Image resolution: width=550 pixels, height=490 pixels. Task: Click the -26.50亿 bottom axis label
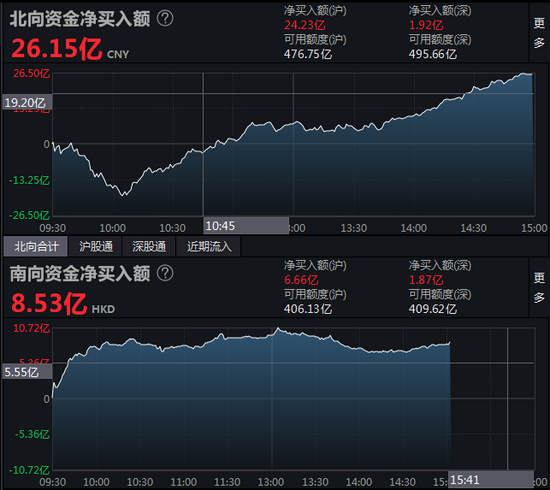pyautogui.click(x=29, y=215)
